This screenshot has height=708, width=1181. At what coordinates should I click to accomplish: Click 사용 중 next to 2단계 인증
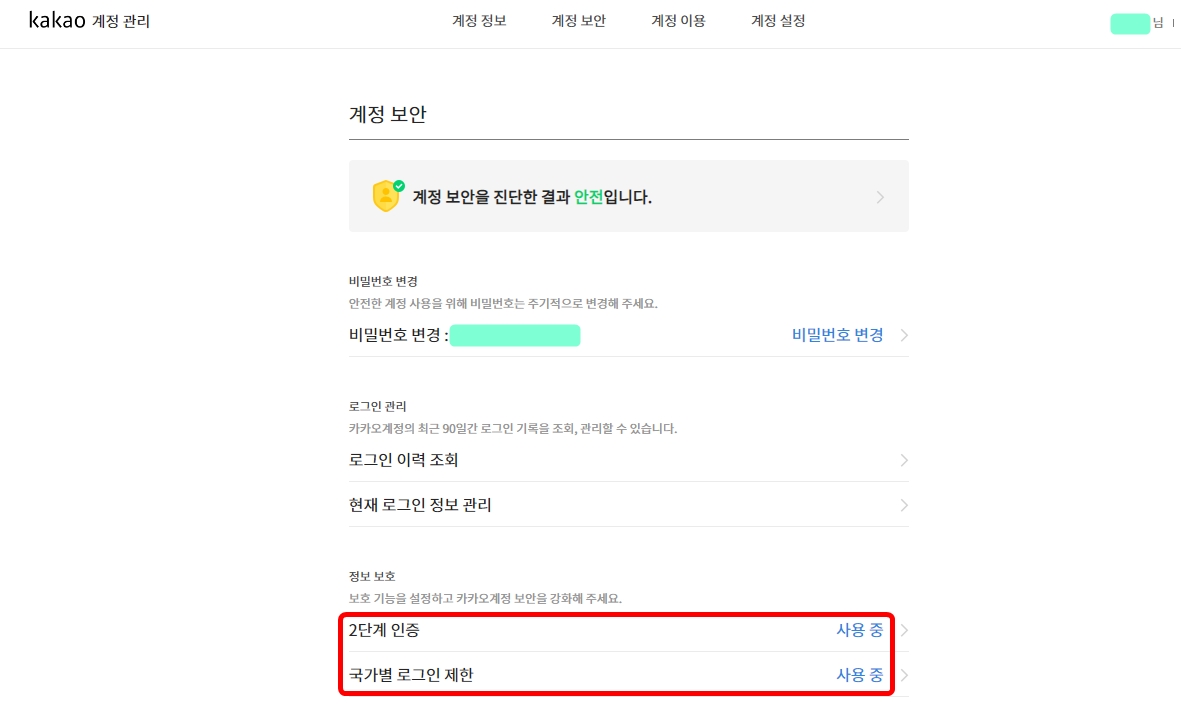[x=858, y=630]
